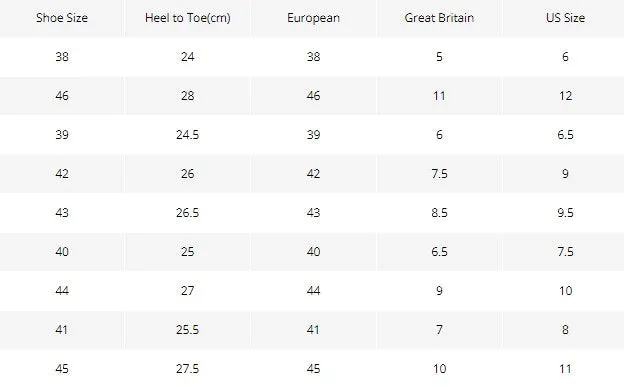Select European size 39 cell
The height and width of the screenshot is (387, 624).
pos(313,135)
